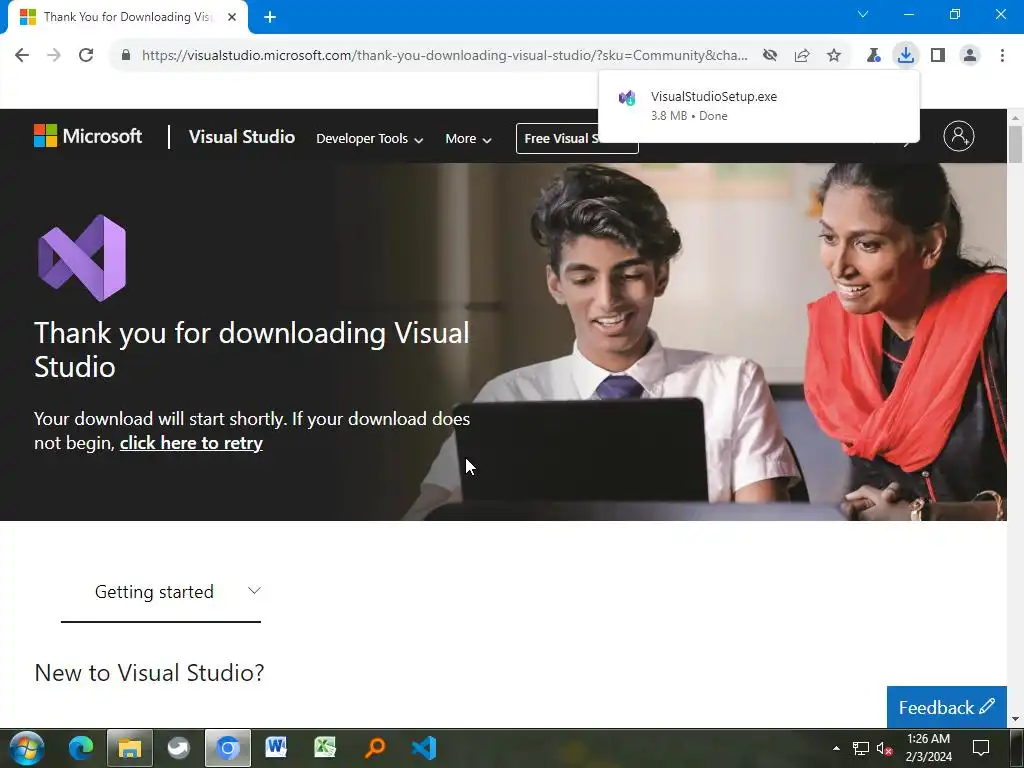Share this page using the share icon

(802, 55)
